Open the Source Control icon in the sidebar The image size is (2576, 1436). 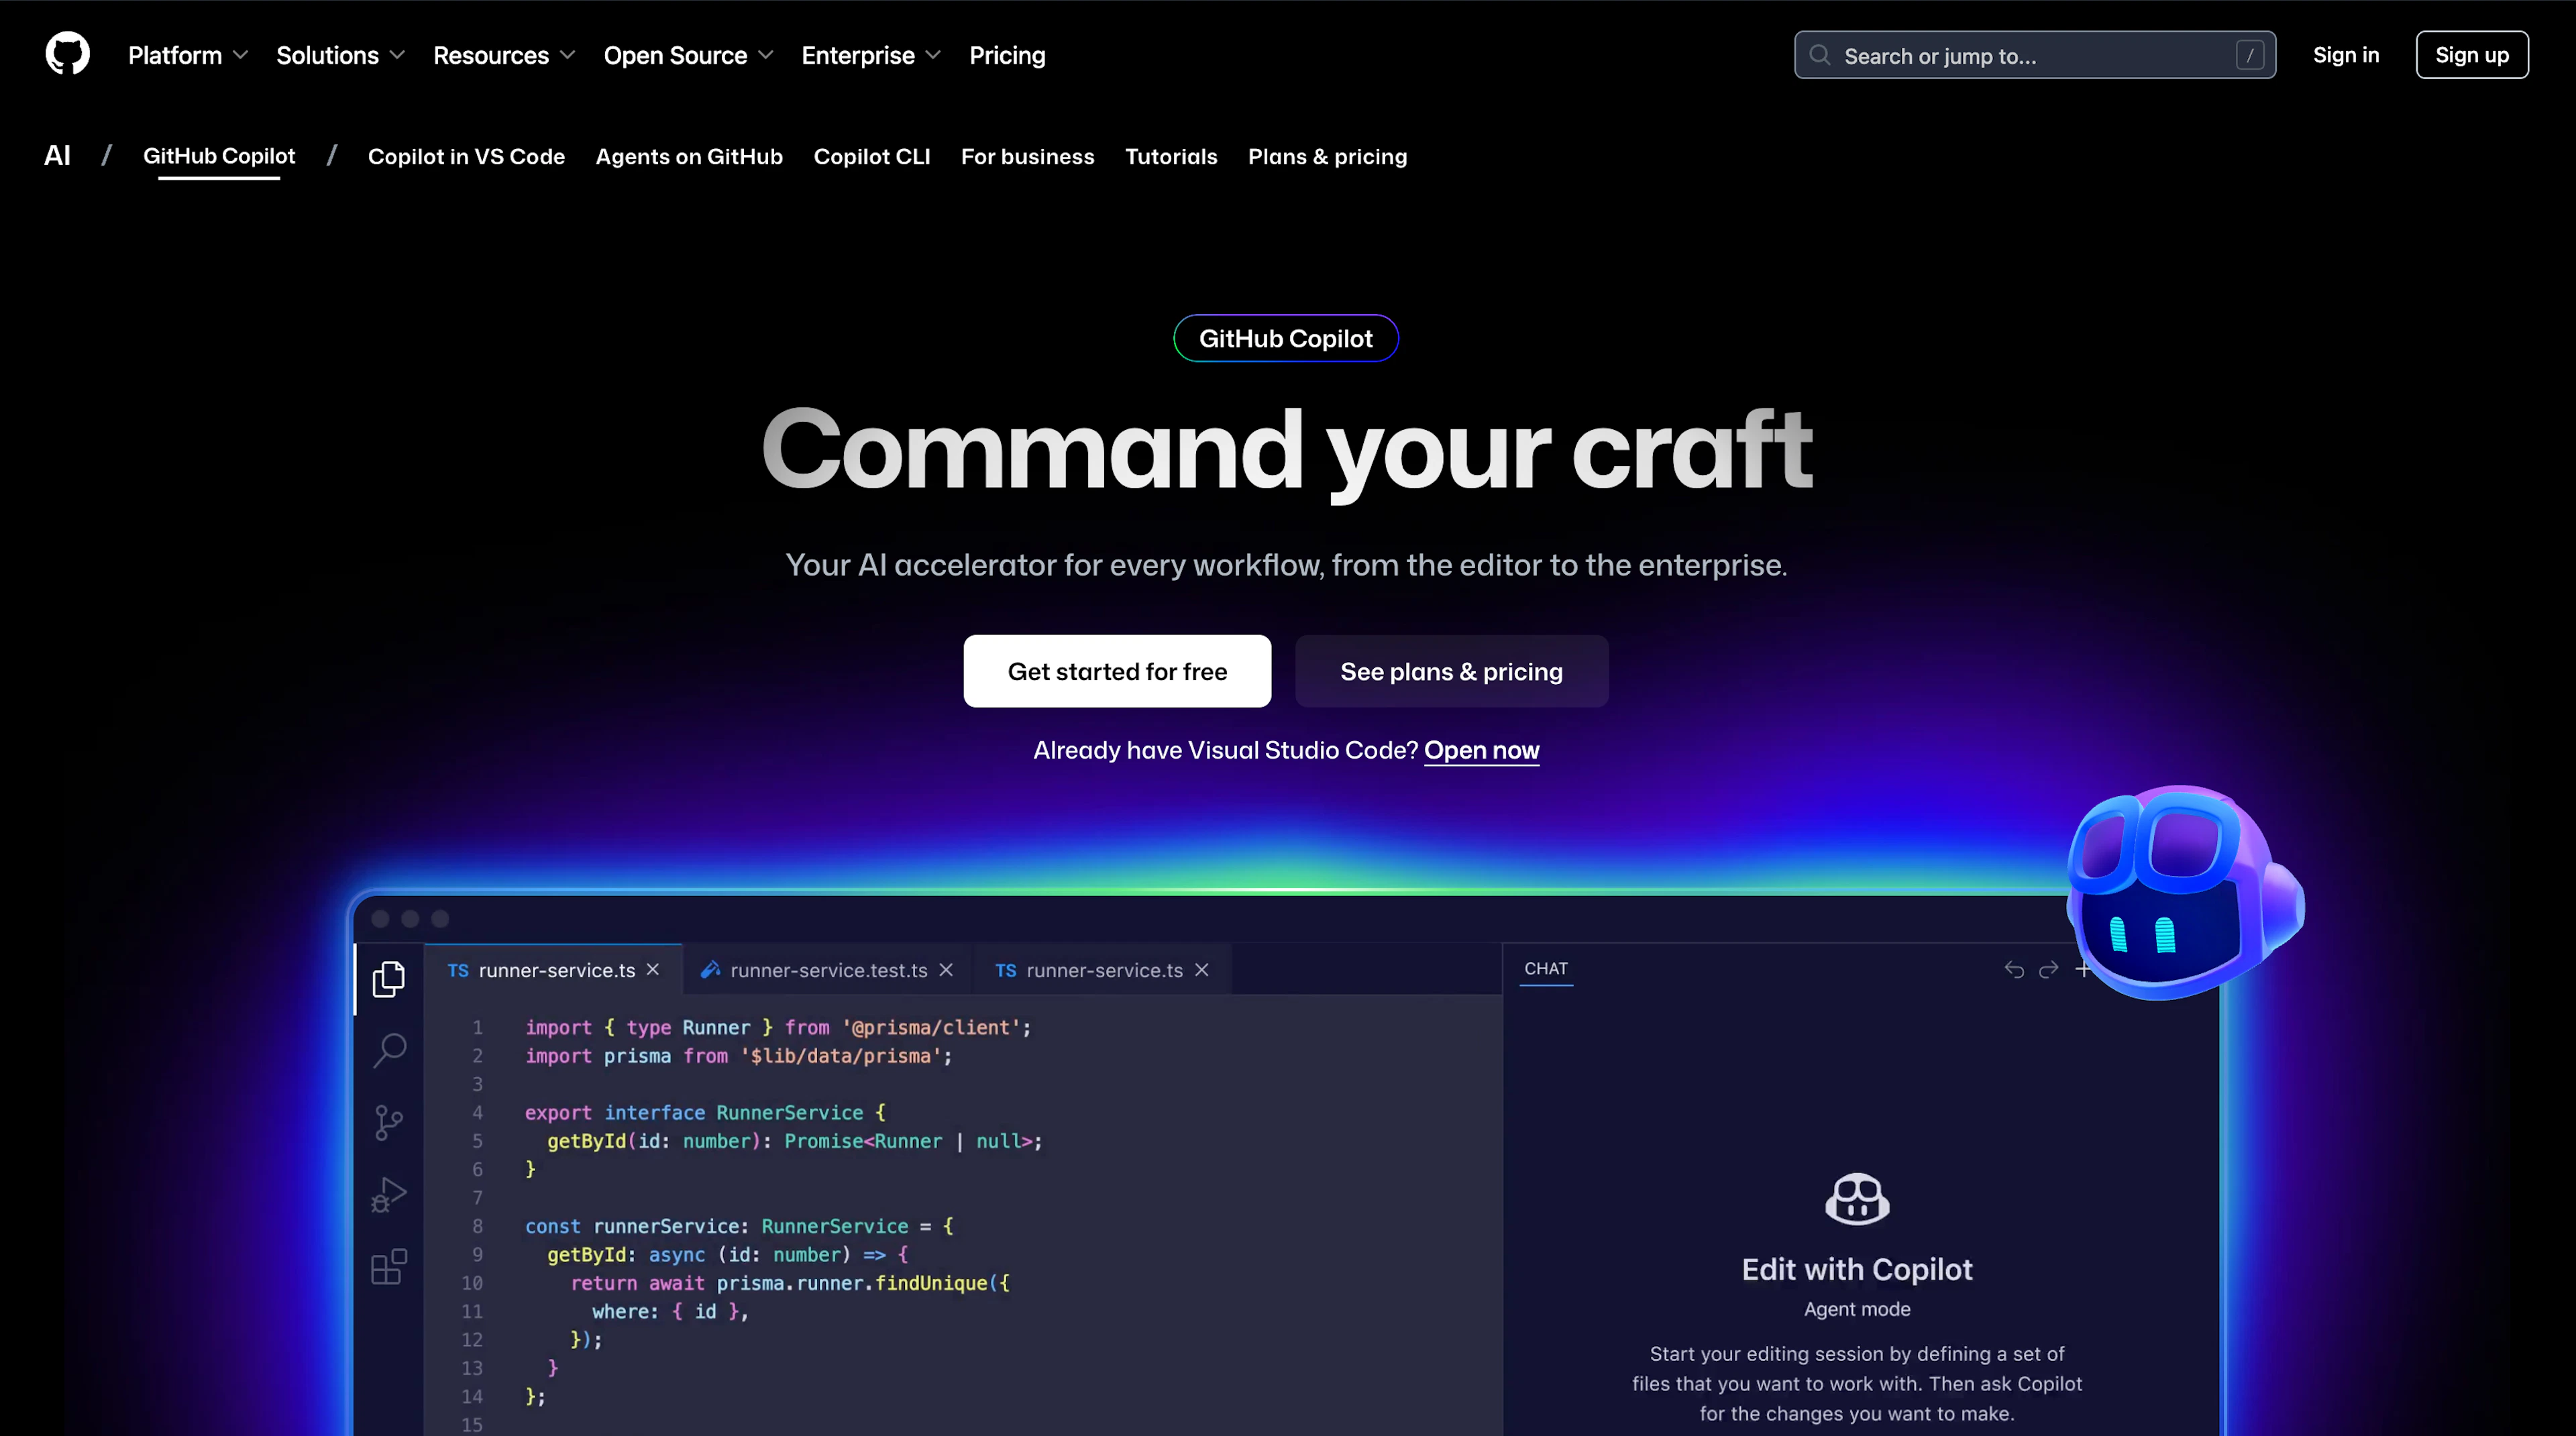(x=389, y=1122)
